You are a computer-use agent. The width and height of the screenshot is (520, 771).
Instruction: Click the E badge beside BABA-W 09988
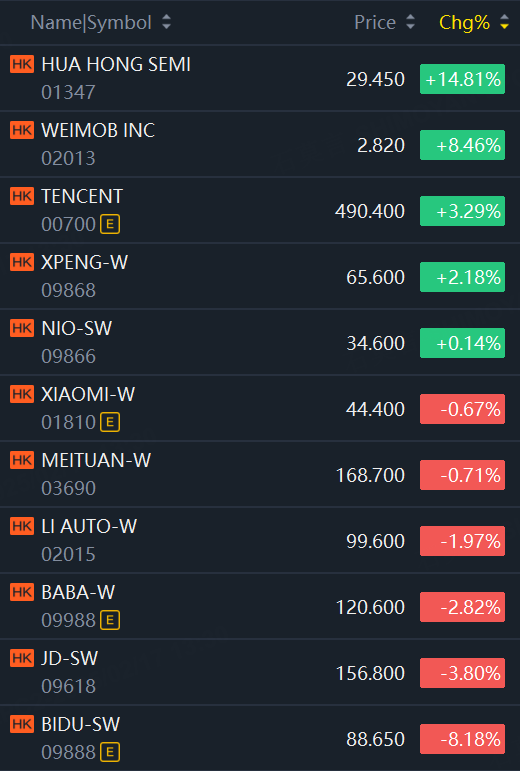click(x=110, y=620)
